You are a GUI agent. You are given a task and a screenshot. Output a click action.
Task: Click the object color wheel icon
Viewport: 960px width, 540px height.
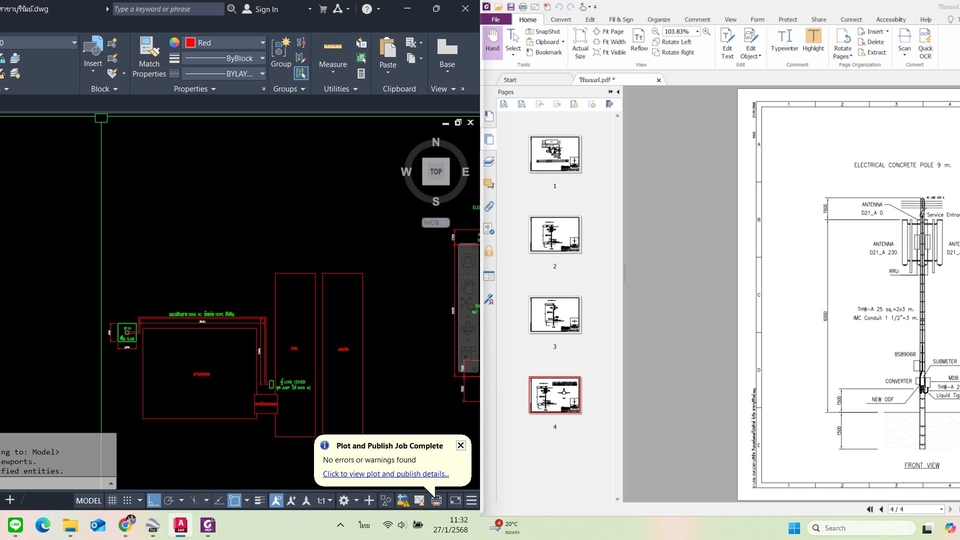[x=174, y=43]
